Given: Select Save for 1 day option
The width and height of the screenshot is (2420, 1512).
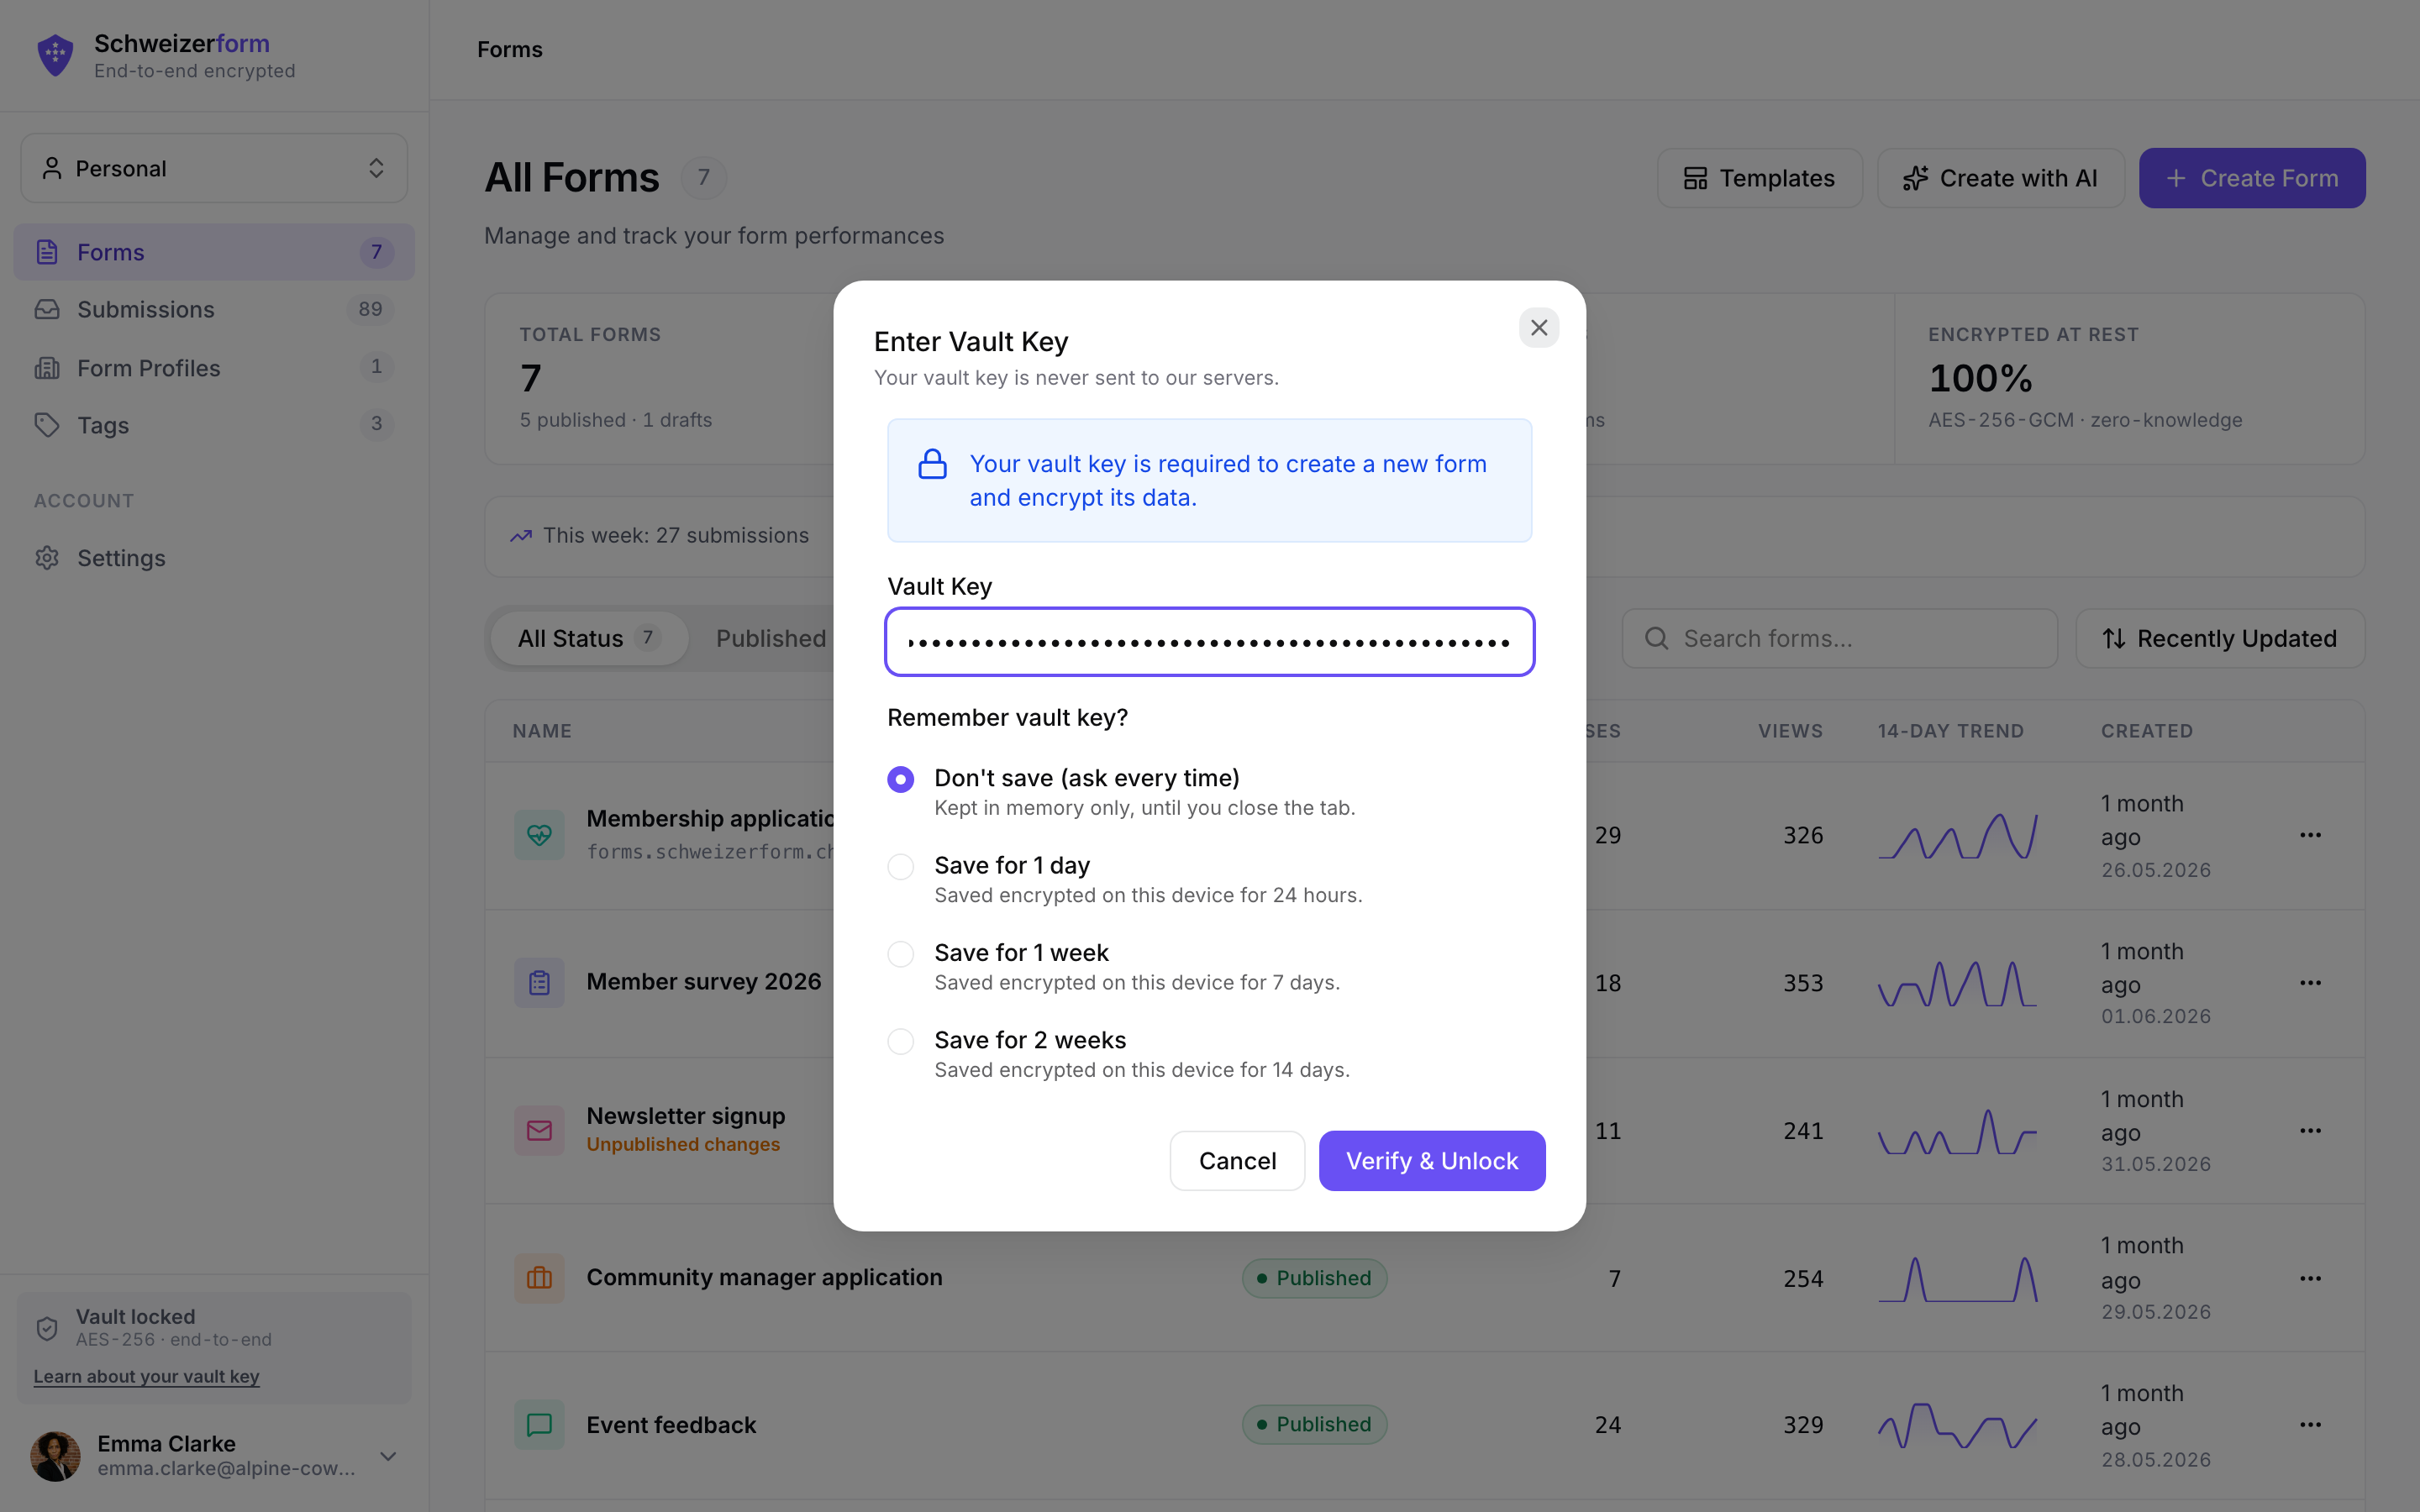Looking at the screenshot, I should pos(900,866).
